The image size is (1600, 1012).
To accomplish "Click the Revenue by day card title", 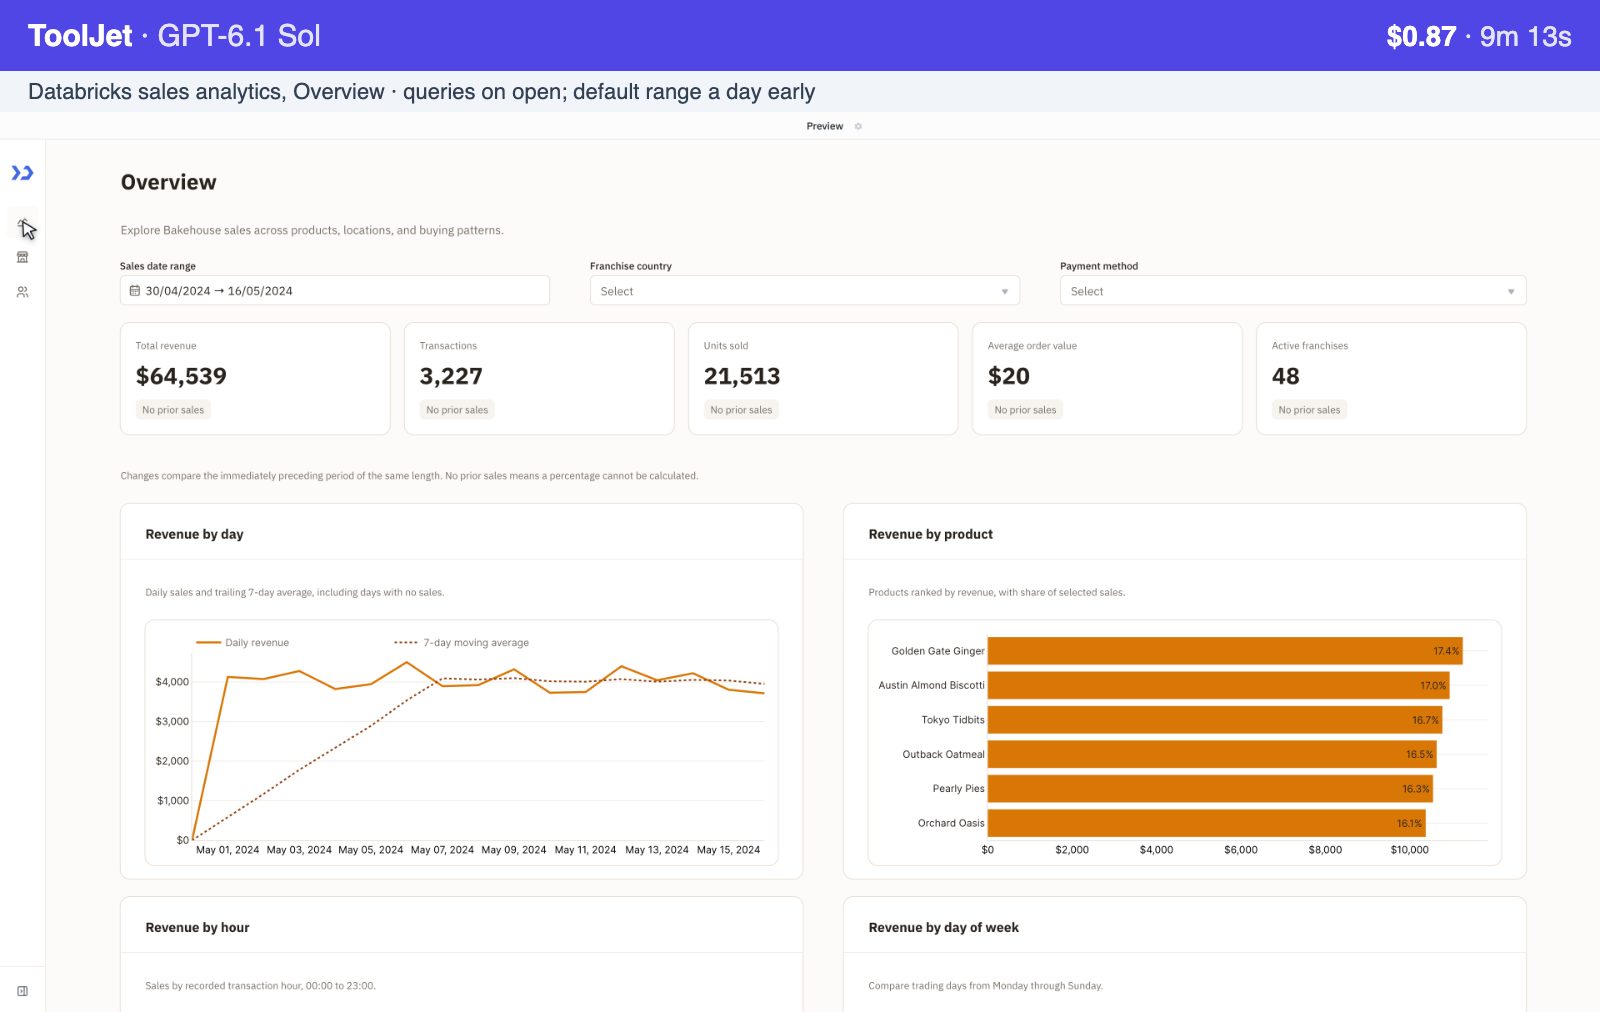I will point(194,534).
